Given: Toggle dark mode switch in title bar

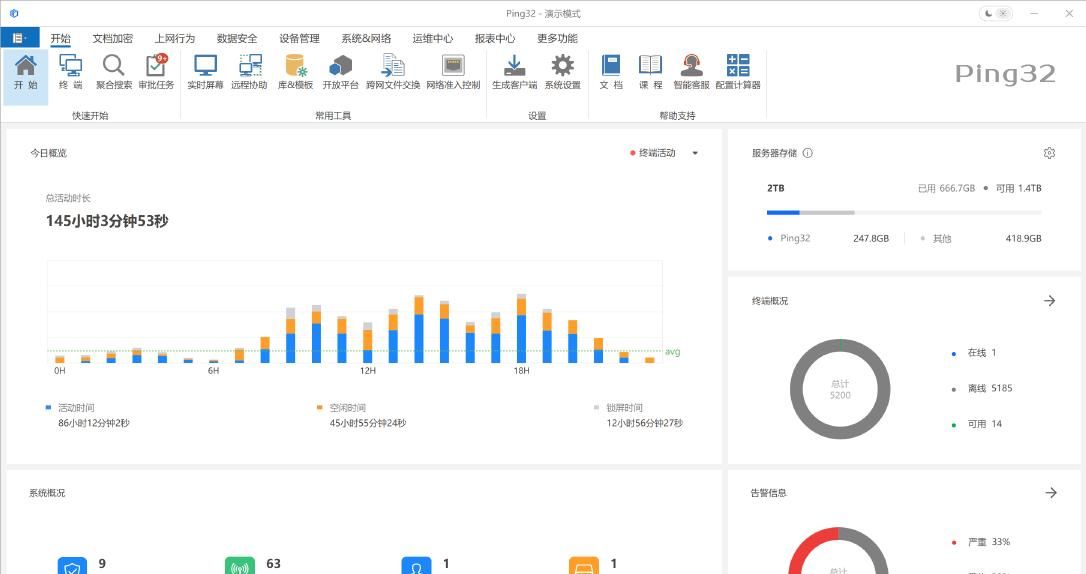Looking at the screenshot, I should pyautogui.click(x=995, y=13).
